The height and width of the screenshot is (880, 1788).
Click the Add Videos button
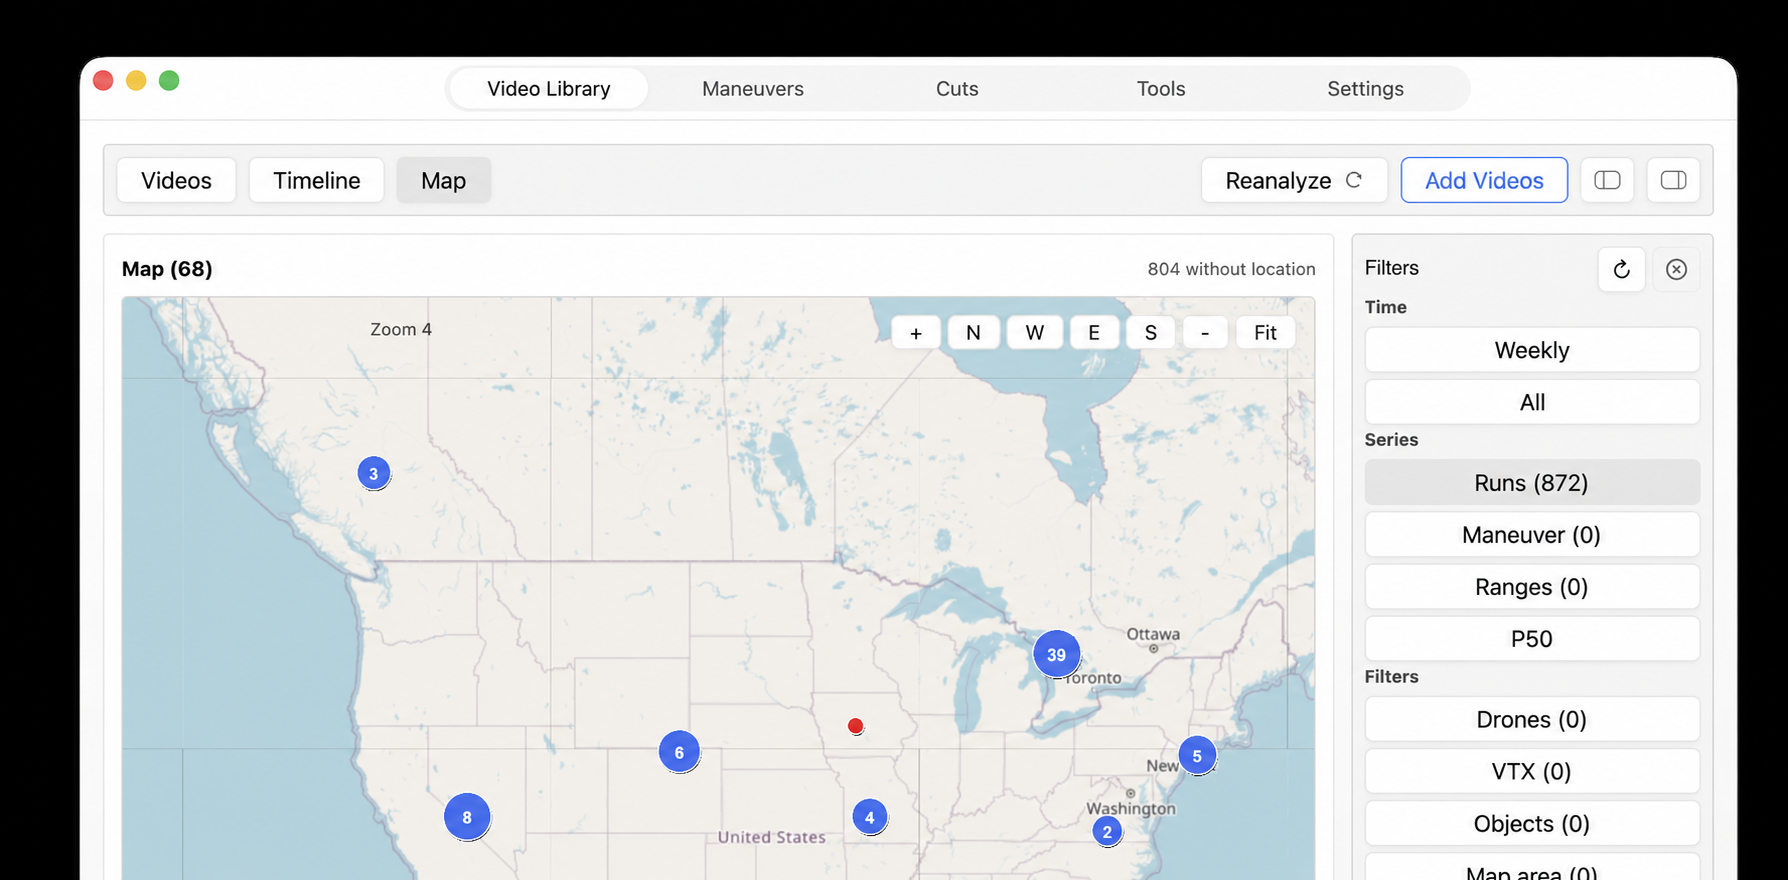[x=1484, y=180]
